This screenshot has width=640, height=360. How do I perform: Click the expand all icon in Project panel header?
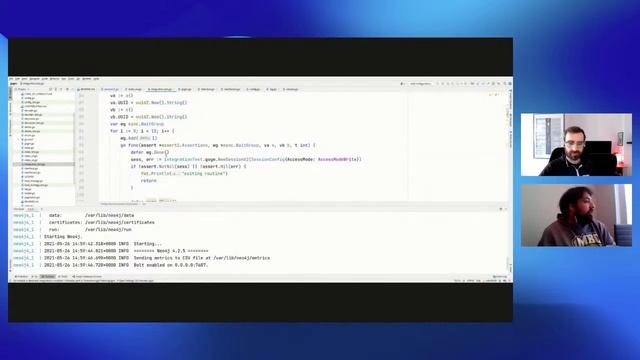[56, 89]
